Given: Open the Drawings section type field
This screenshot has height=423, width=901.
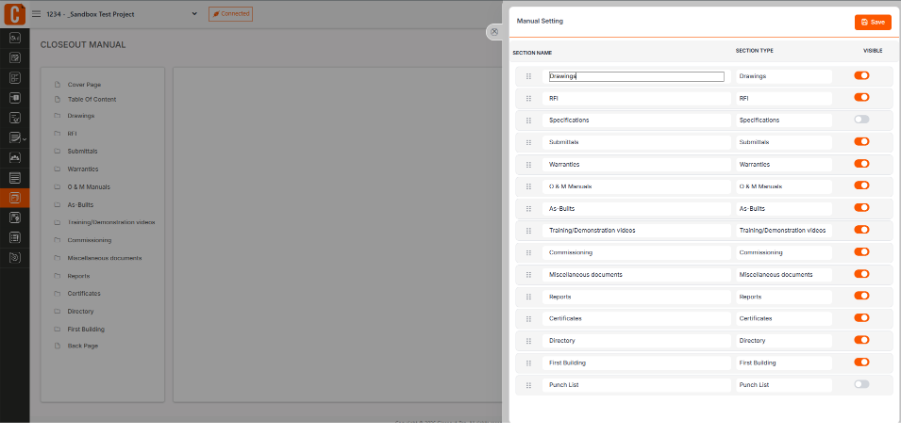Looking at the screenshot, I should click(784, 76).
